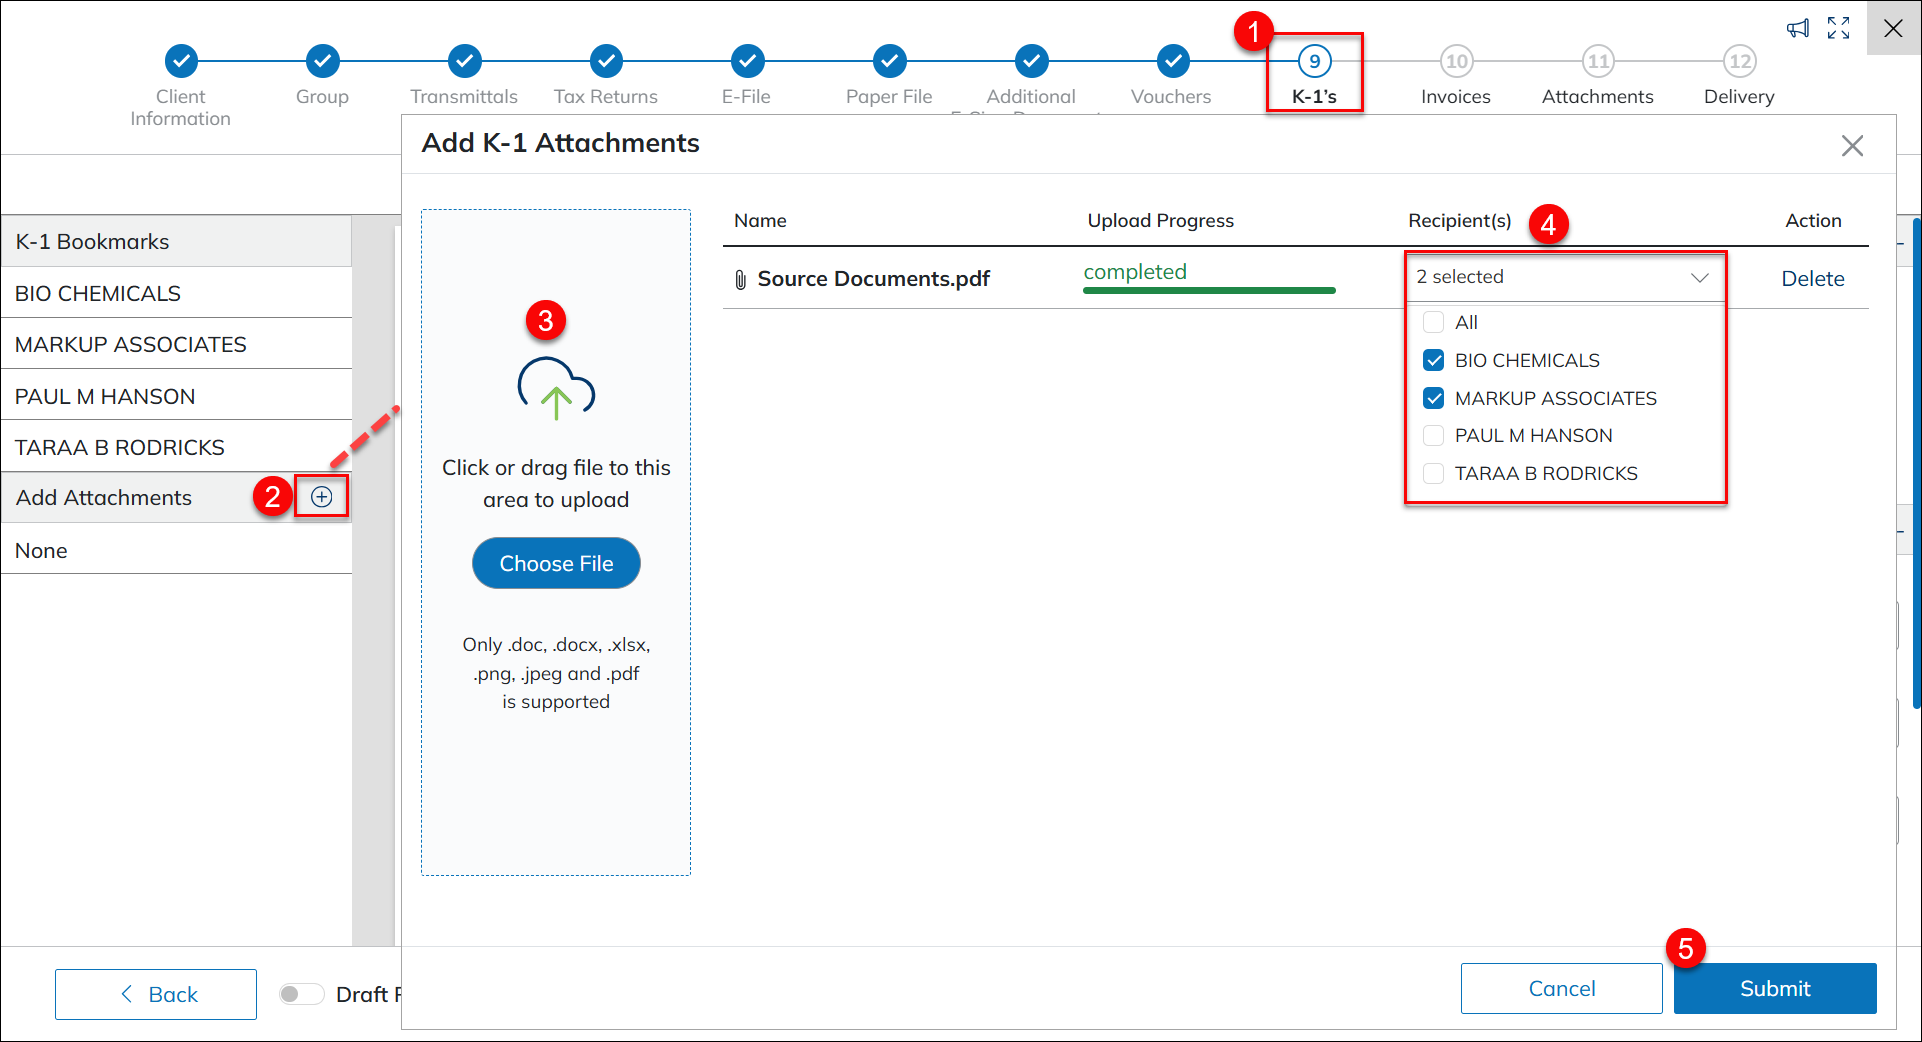Click the Vouchers step checkmark circle
The height and width of the screenshot is (1042, 1922).
coord(1173,61)
